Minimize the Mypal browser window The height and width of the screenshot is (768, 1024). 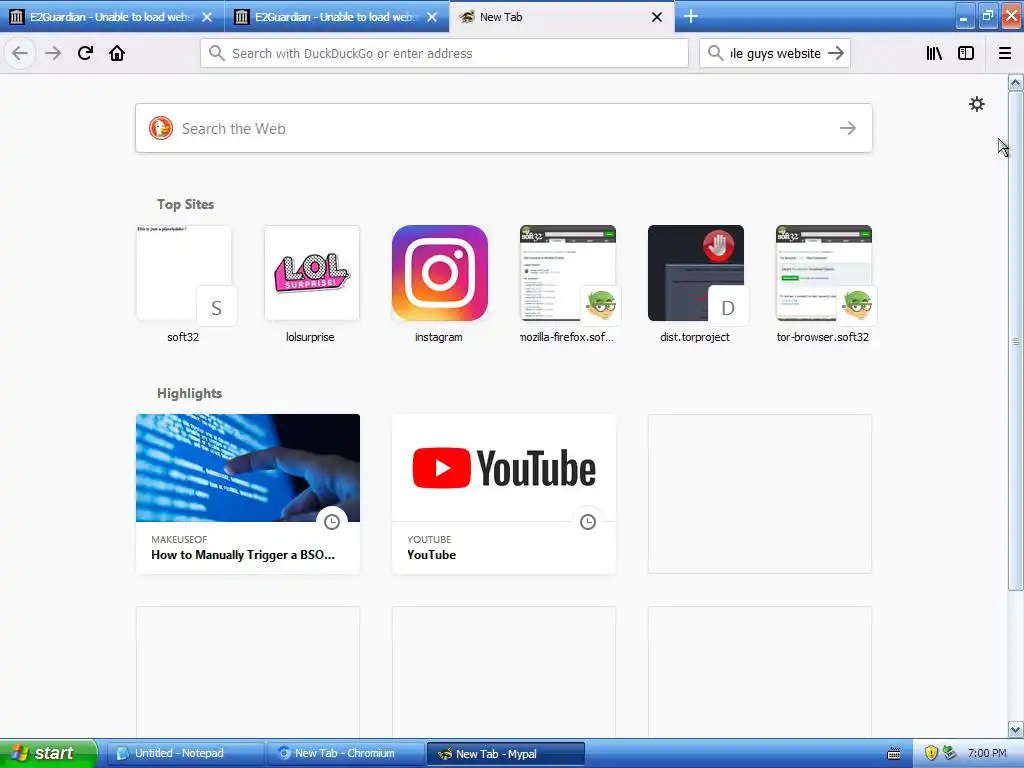click(x=964, y=17)
